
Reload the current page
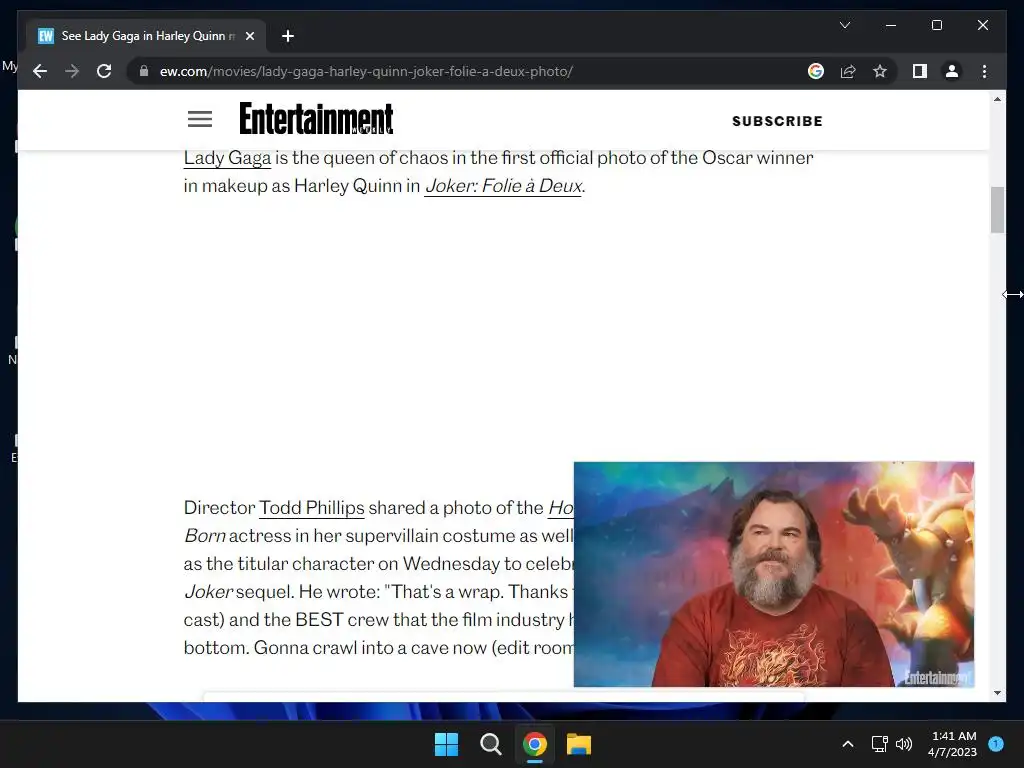click(104, 71)
